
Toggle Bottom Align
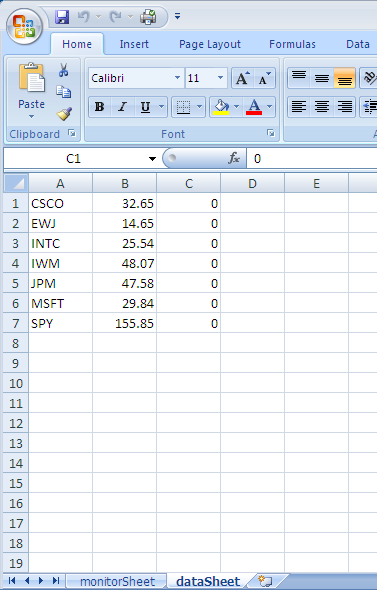(344, 78)
